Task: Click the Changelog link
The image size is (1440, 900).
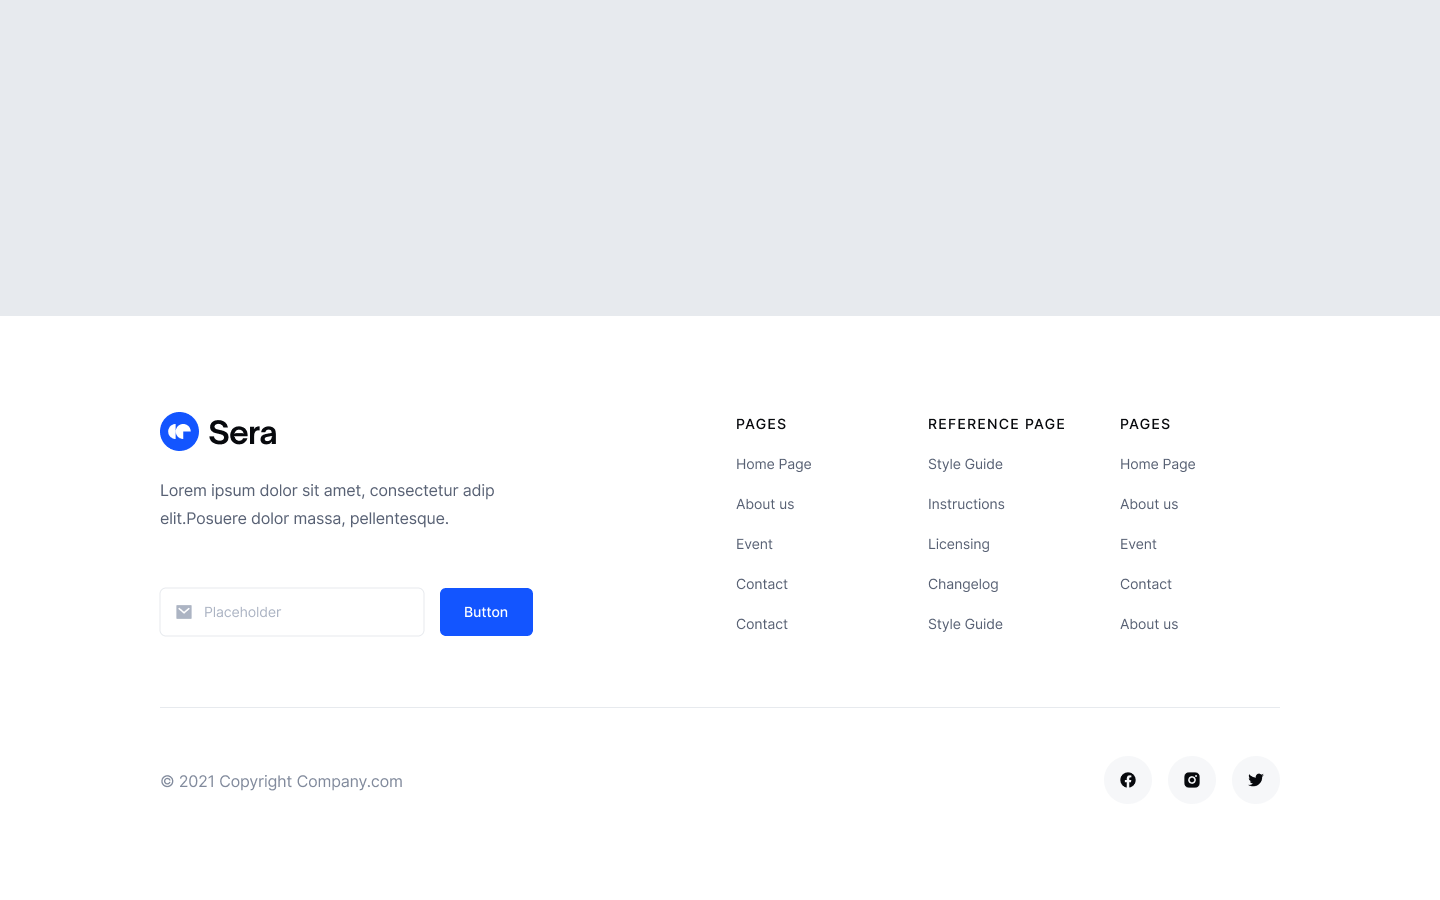Action: [x=963, y=584]
